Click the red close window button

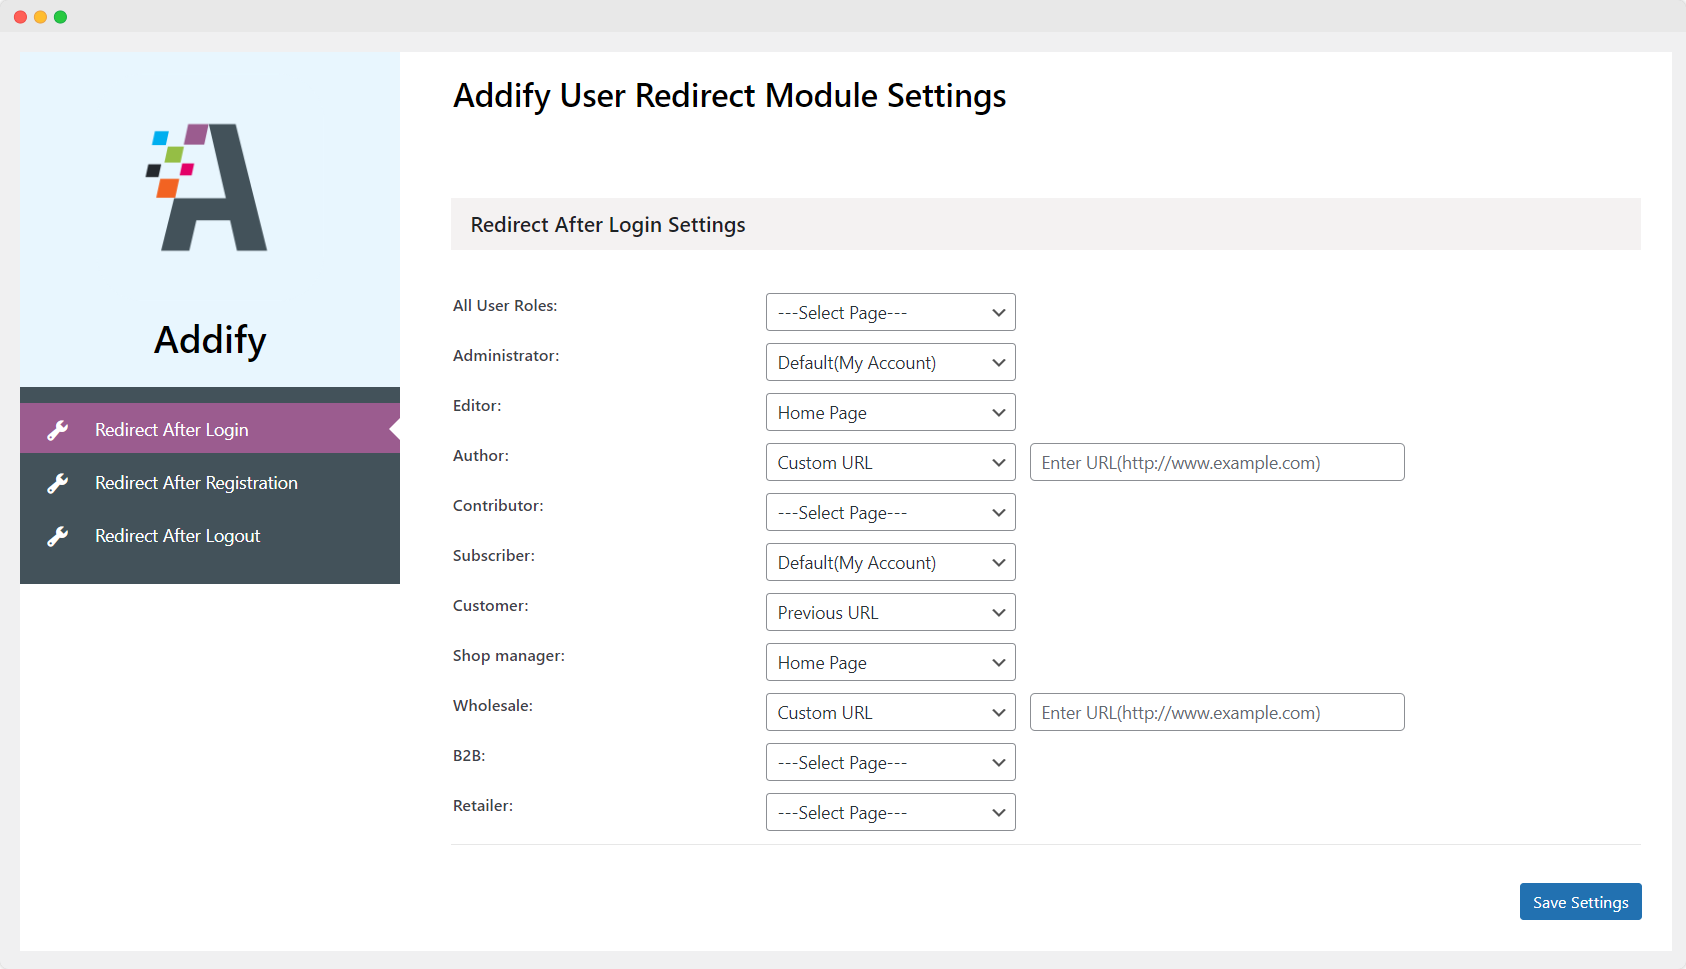(20, 17)
